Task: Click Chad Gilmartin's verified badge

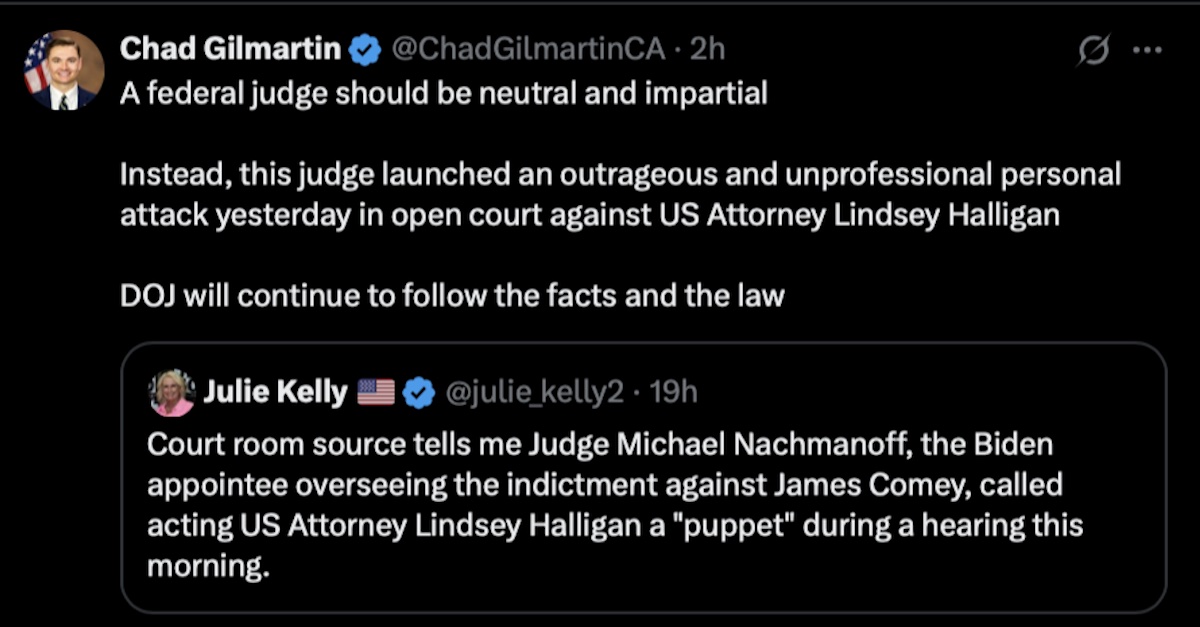Action: (366, 45)
